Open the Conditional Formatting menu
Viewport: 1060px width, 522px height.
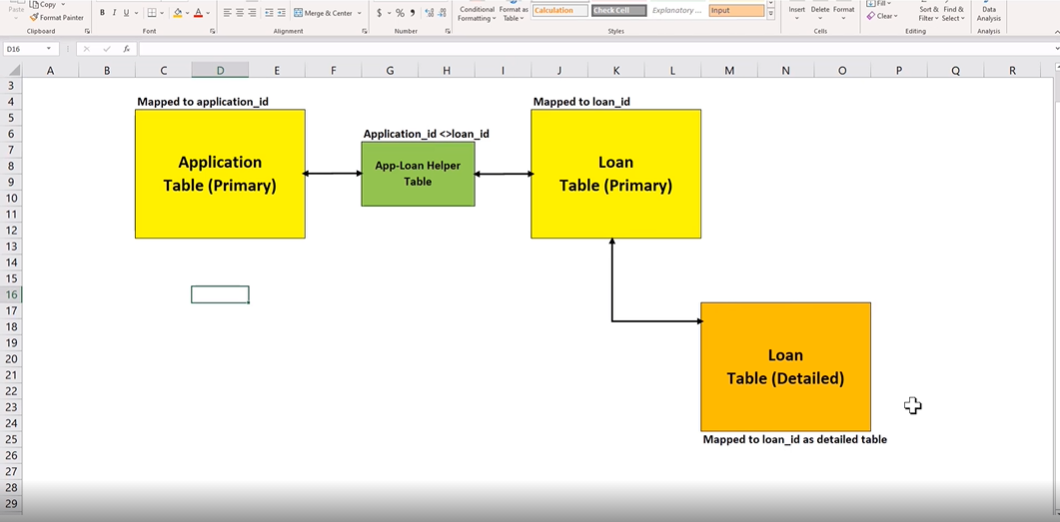click(477, 13)
